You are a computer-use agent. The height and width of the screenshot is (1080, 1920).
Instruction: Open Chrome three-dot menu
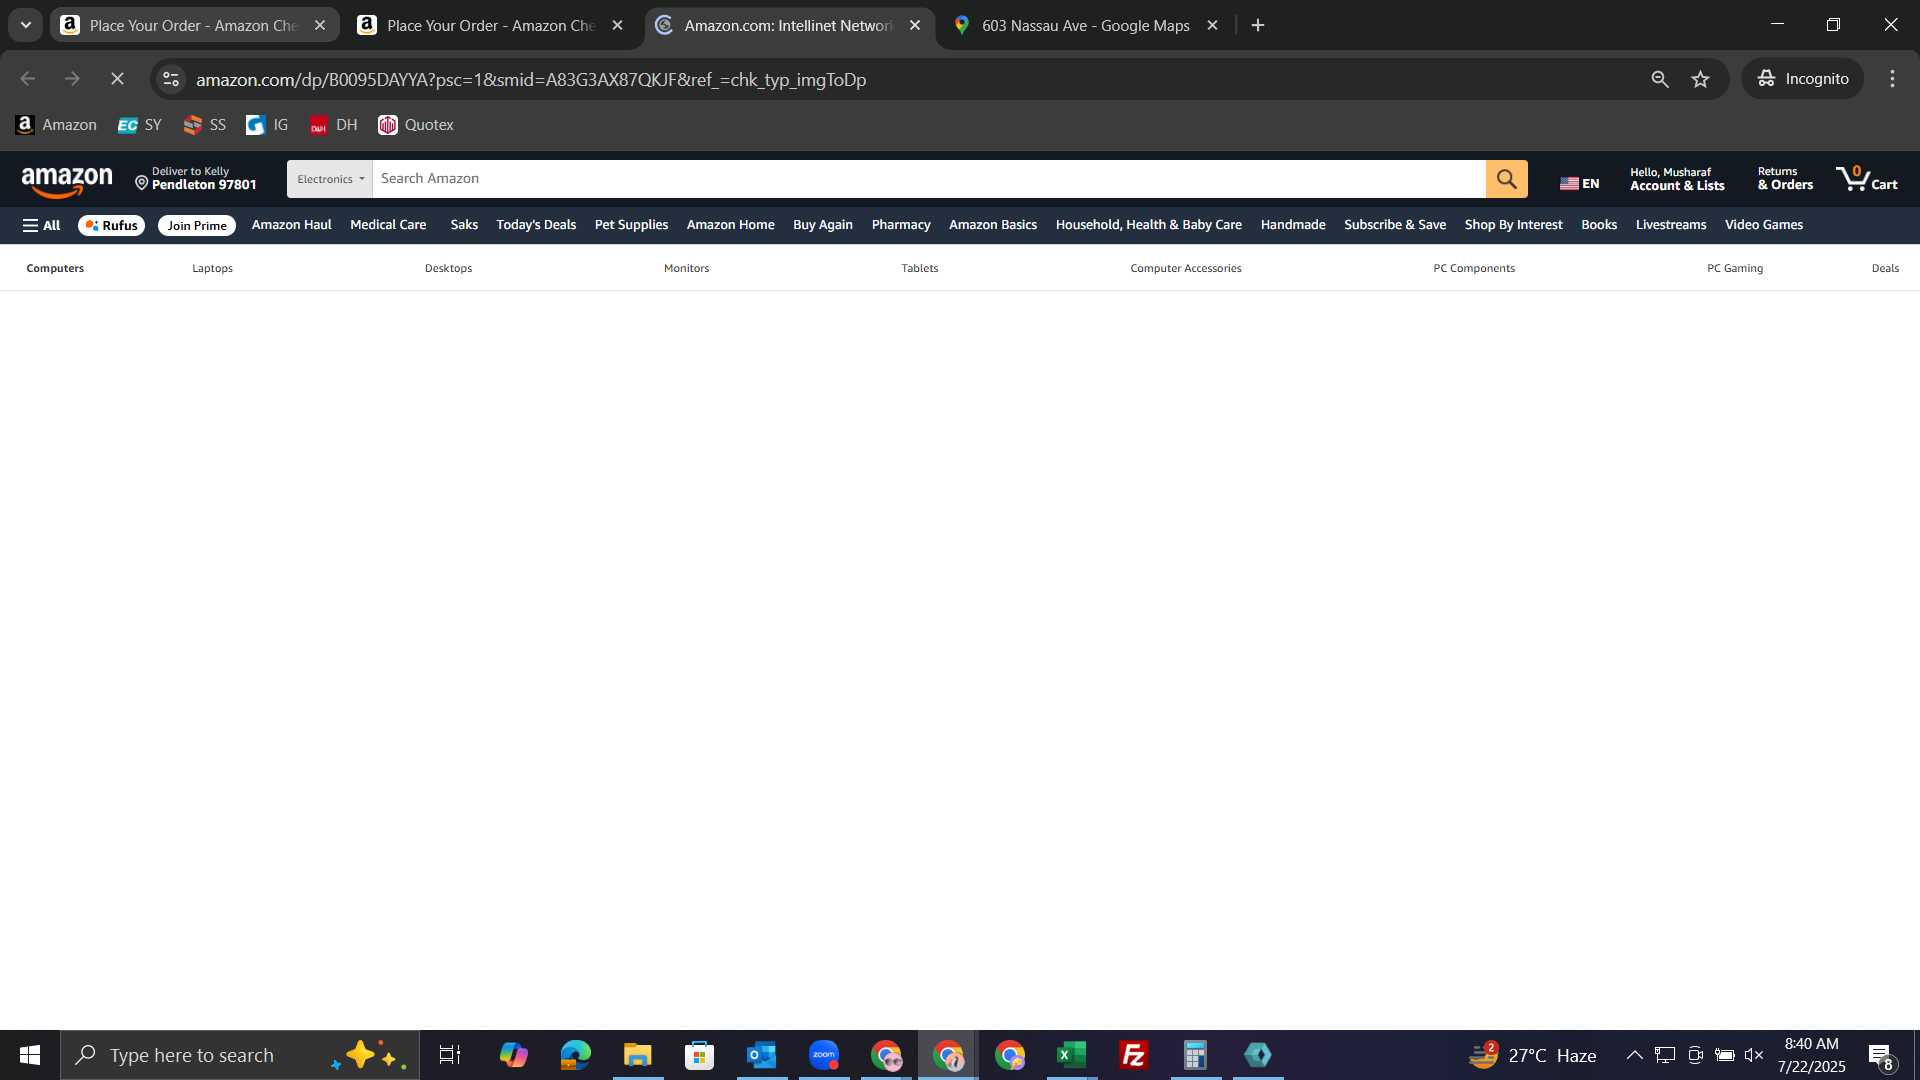coord(1893,79)
